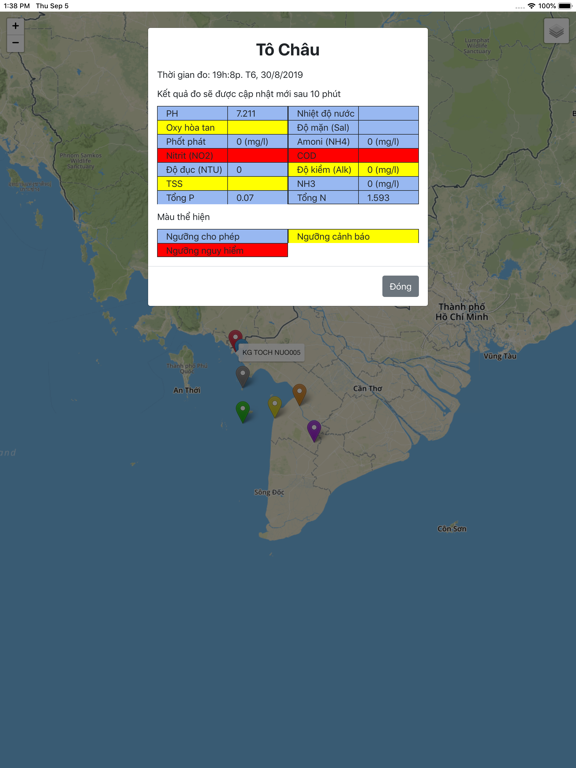Select the red map marker
Screen dimensions: 576x768
(x=235, y=338)
